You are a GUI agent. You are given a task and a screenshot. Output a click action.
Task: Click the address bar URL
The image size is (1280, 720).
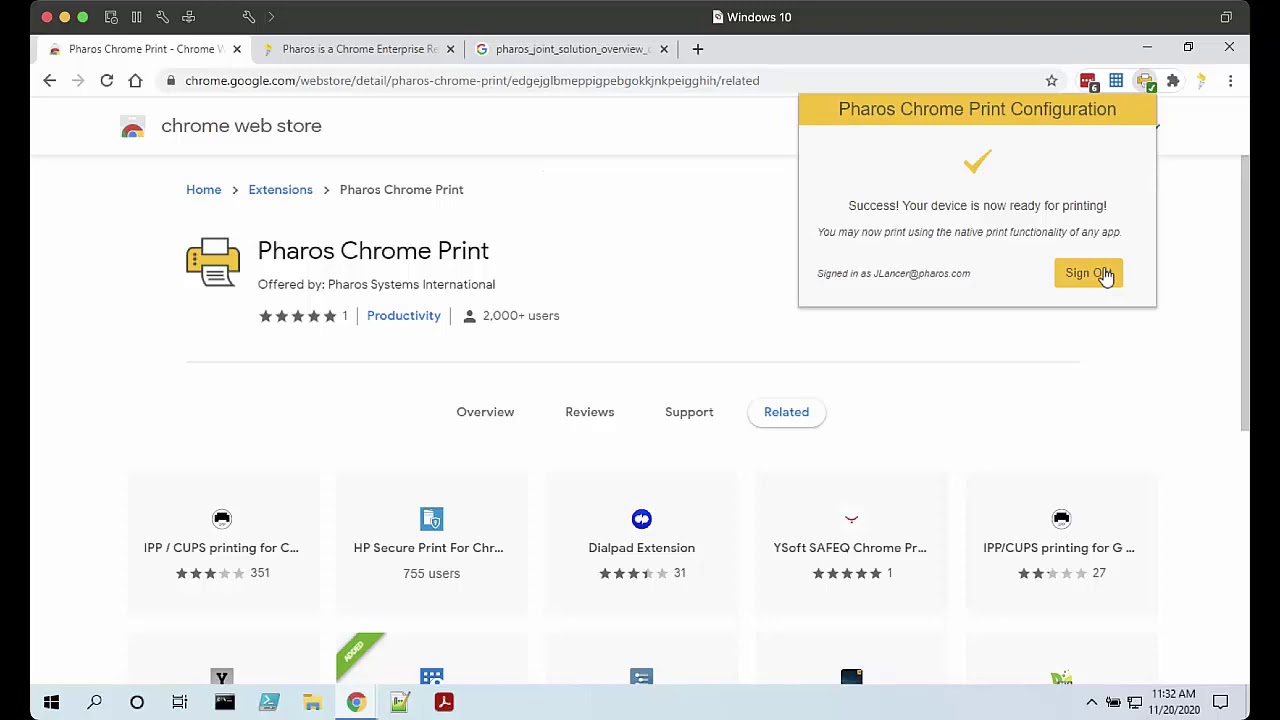[x=472, y=80]
